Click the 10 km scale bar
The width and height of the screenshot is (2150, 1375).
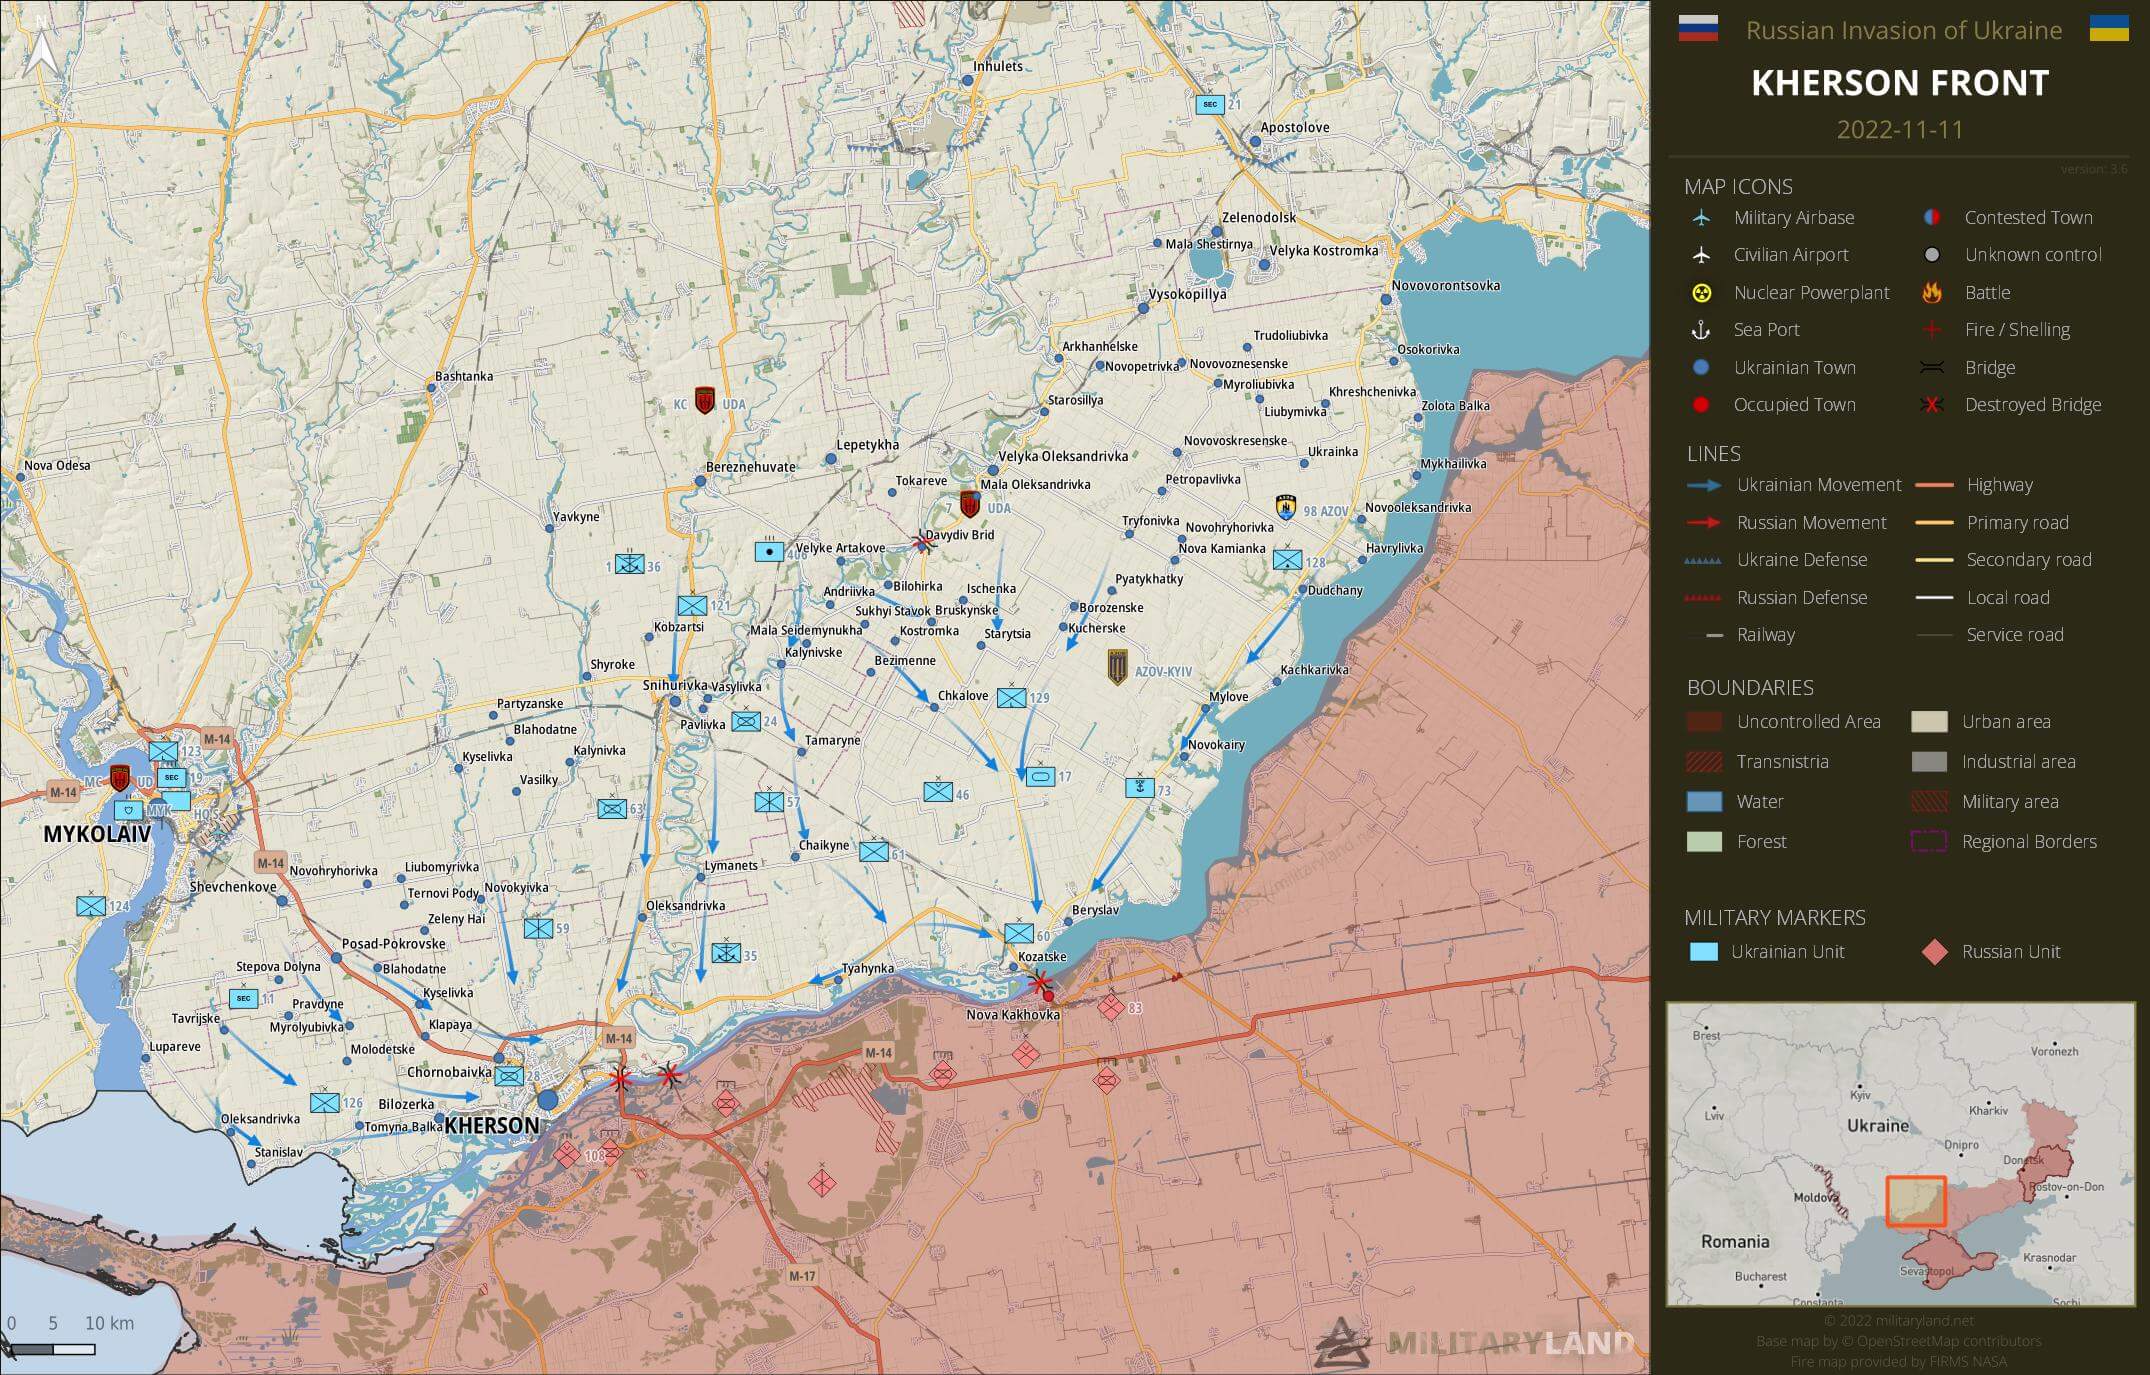[x=52, y=1349]
